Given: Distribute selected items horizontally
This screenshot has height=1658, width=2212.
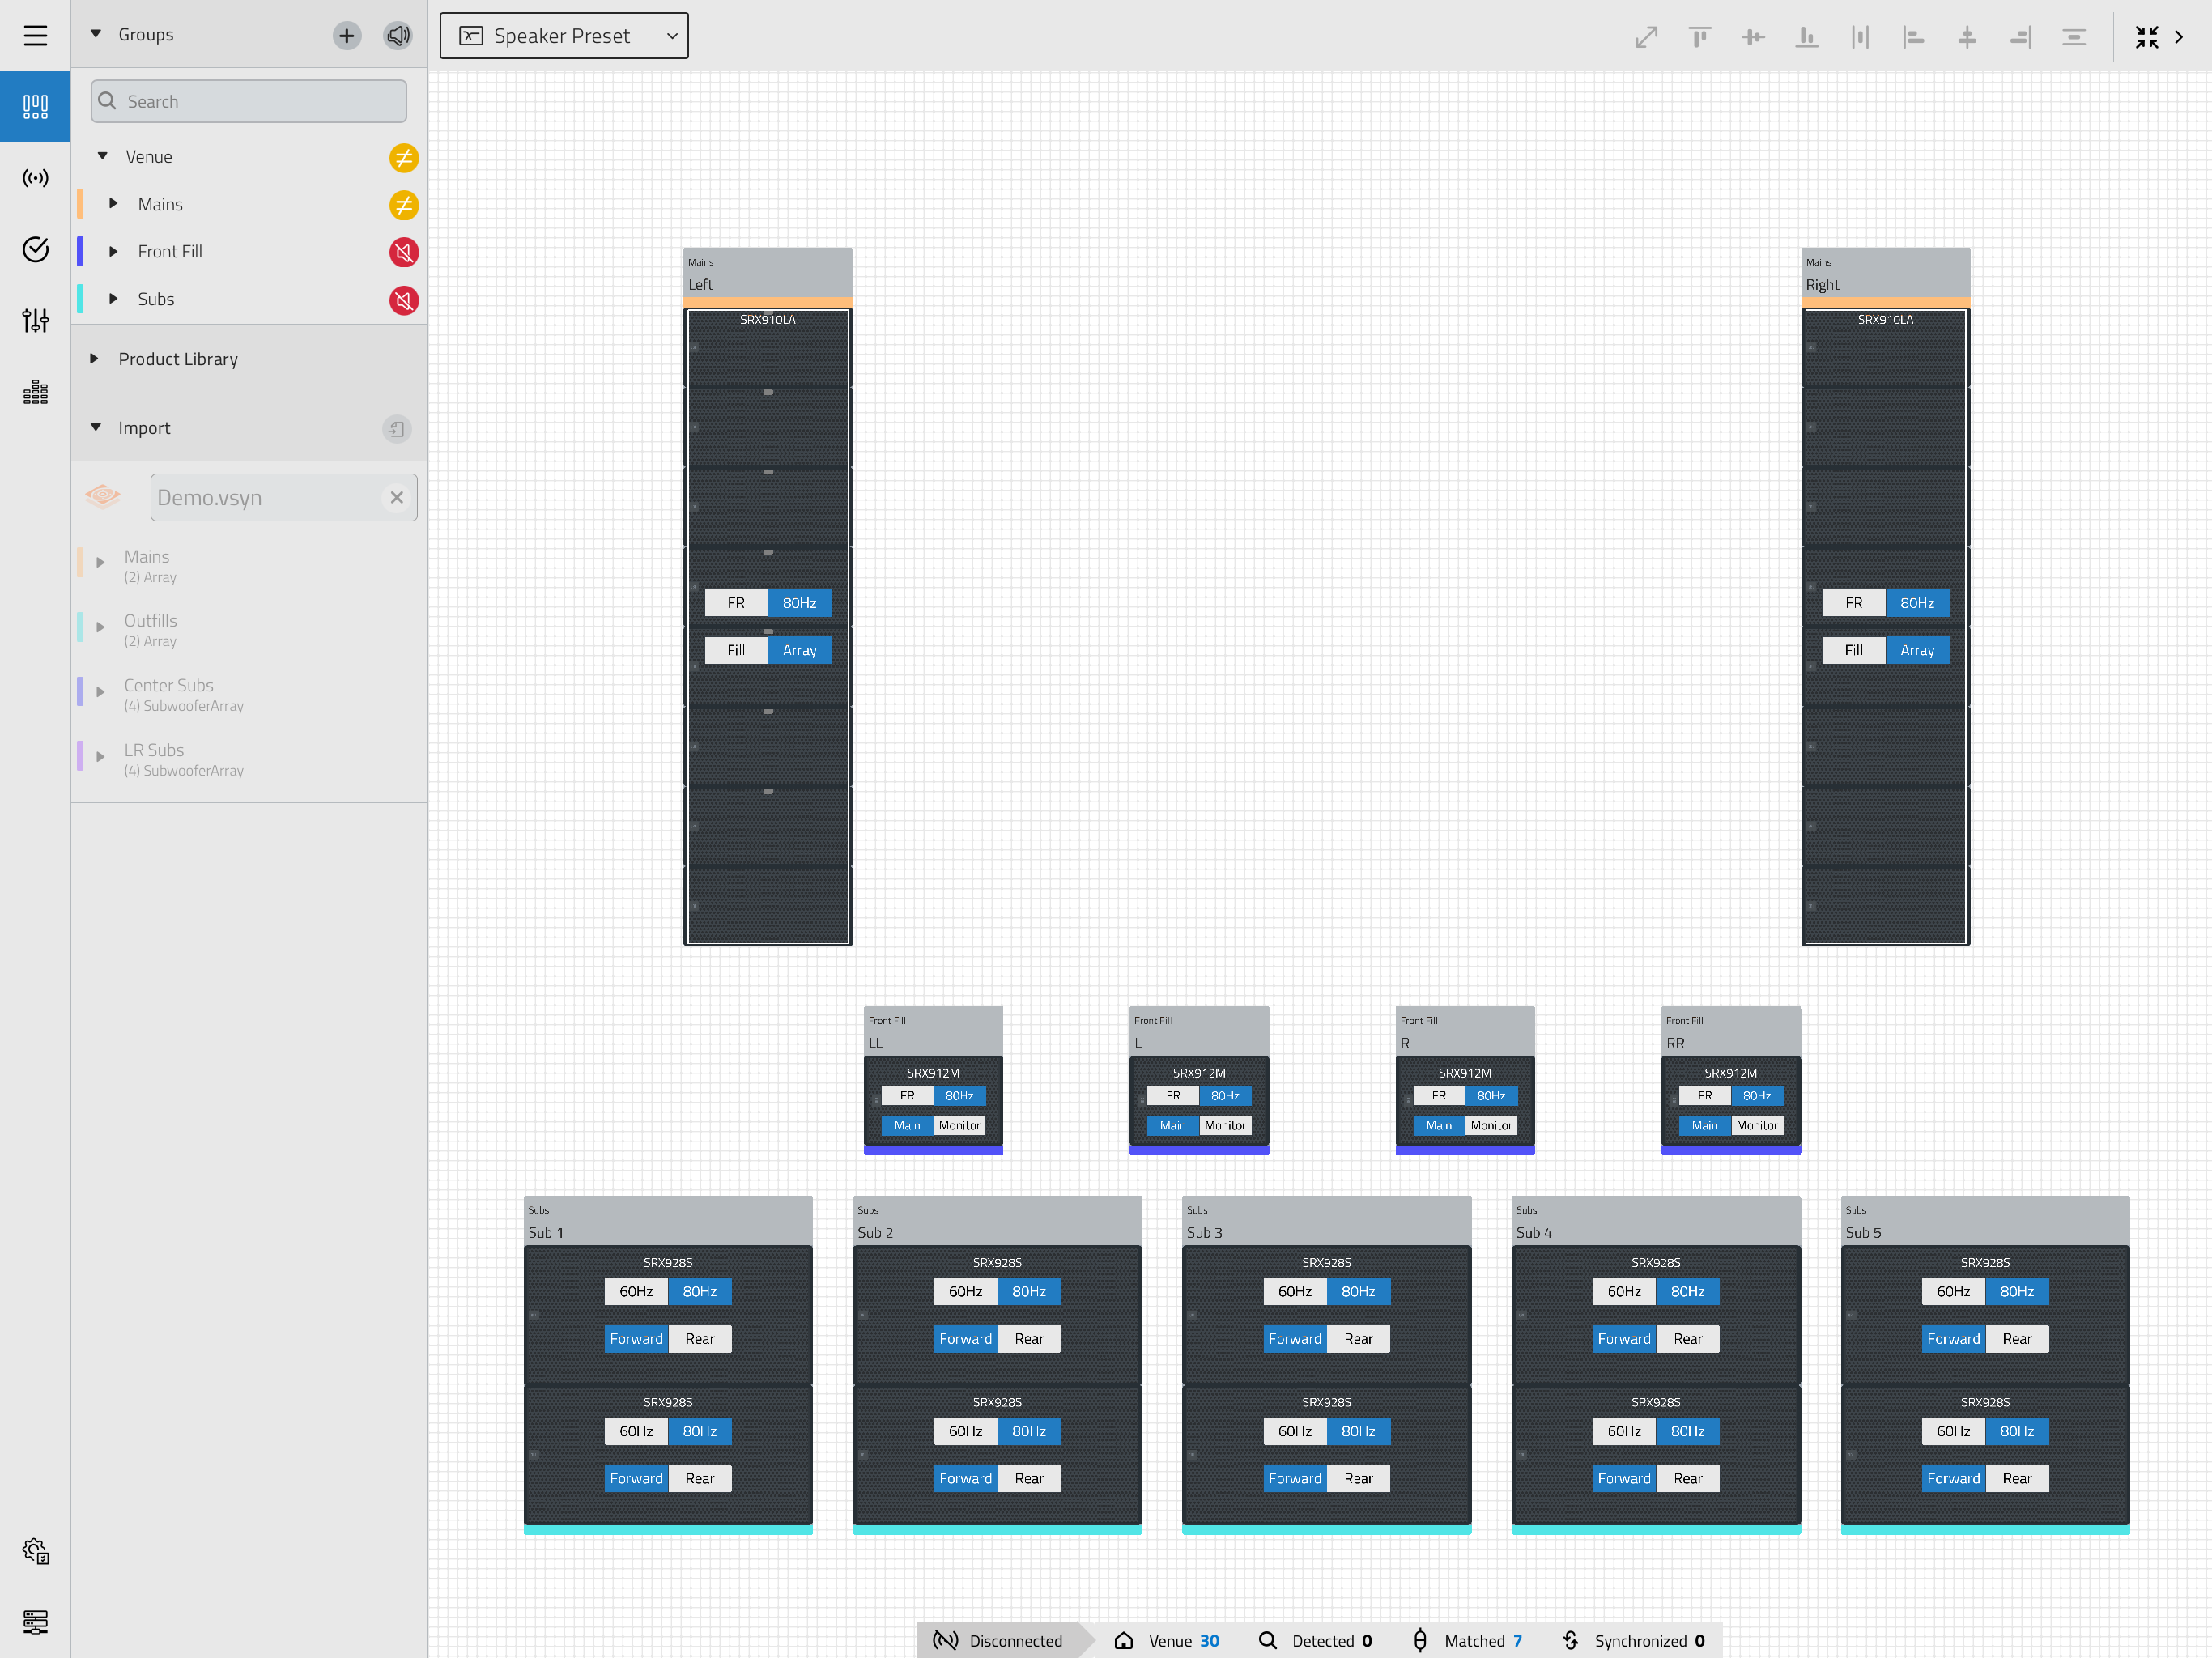Looking at the screenshot, I should point(1860,37).
